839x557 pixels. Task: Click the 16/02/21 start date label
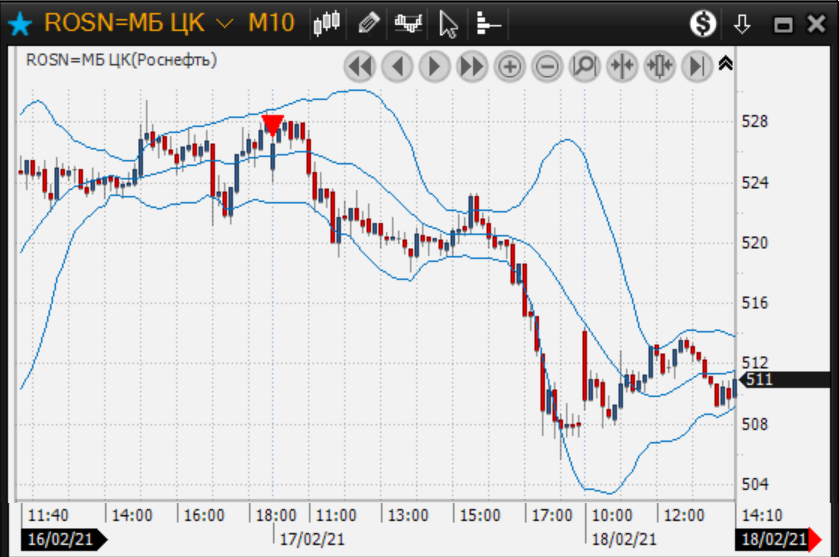pos(64,539)
